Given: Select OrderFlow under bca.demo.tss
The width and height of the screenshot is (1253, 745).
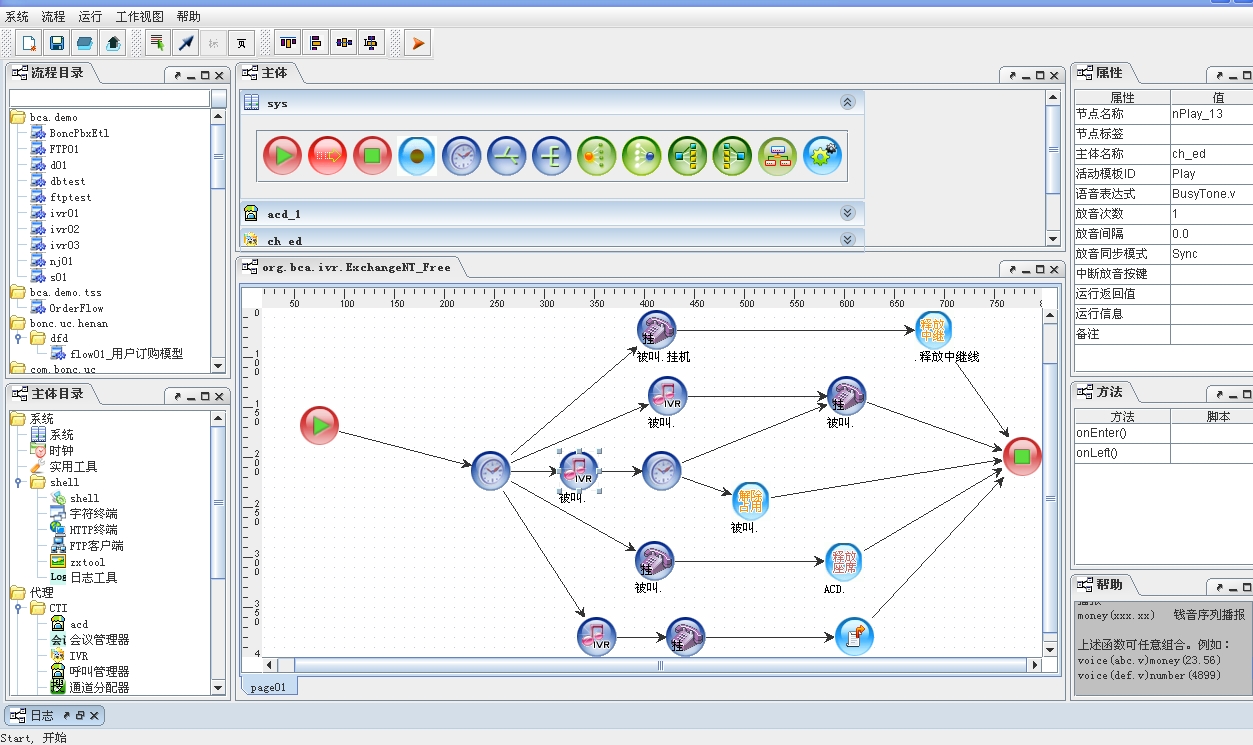Looking at the screenshot, I should point(76,308).
